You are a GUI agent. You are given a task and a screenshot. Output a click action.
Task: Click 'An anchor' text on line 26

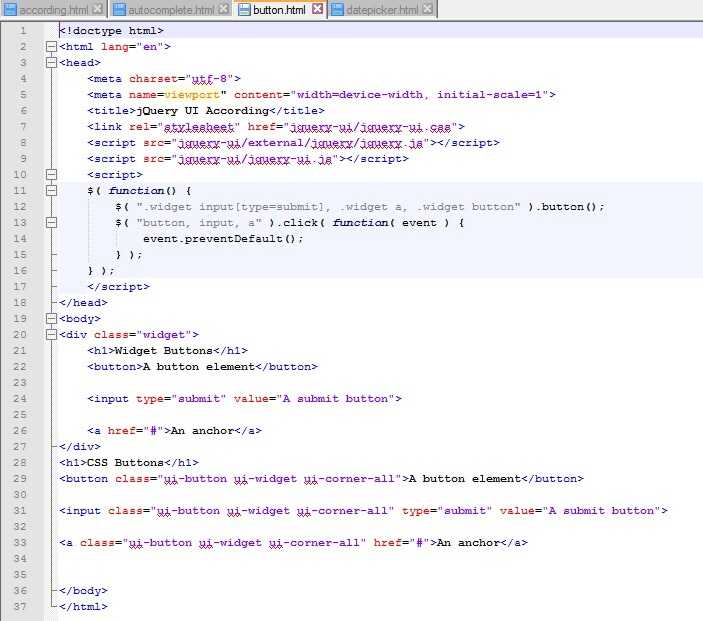(x=203, y=430)
